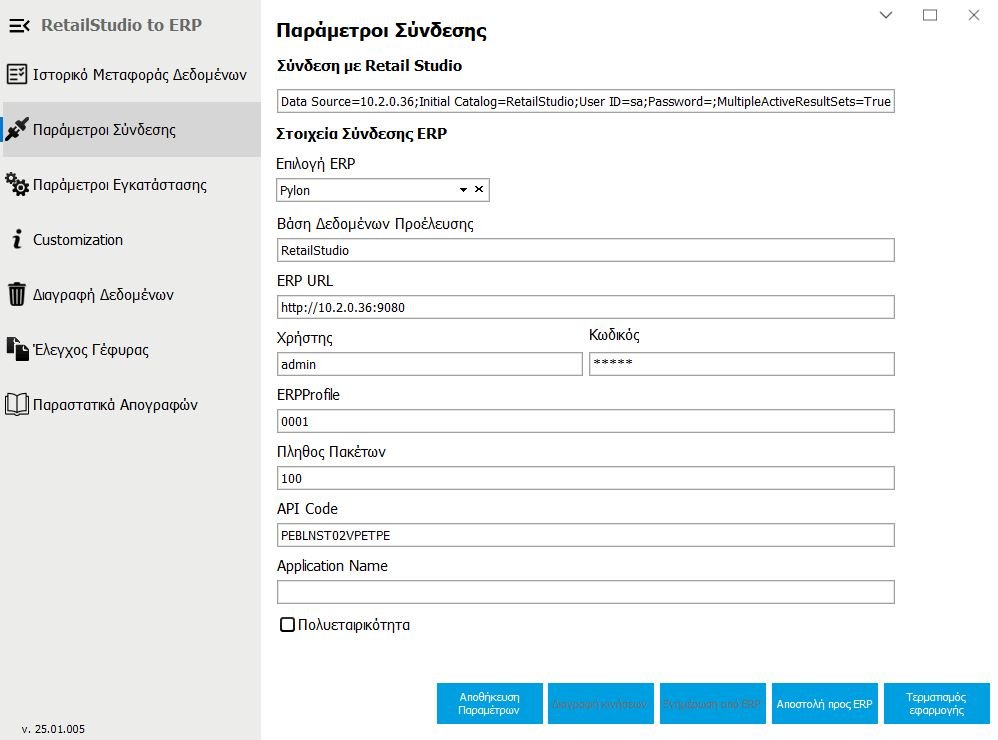Go to Παράμετροι Εγκατάστασης section
The image size is (998, 740).
coord(120,185)
